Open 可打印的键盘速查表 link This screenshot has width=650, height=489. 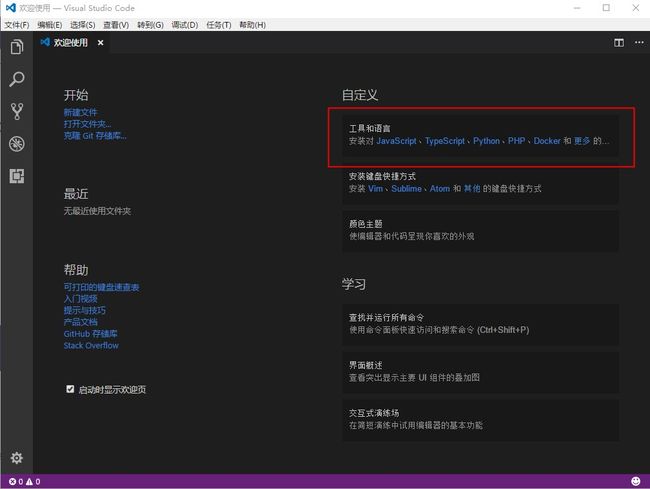pyautogui.click(x=102, y=287)
